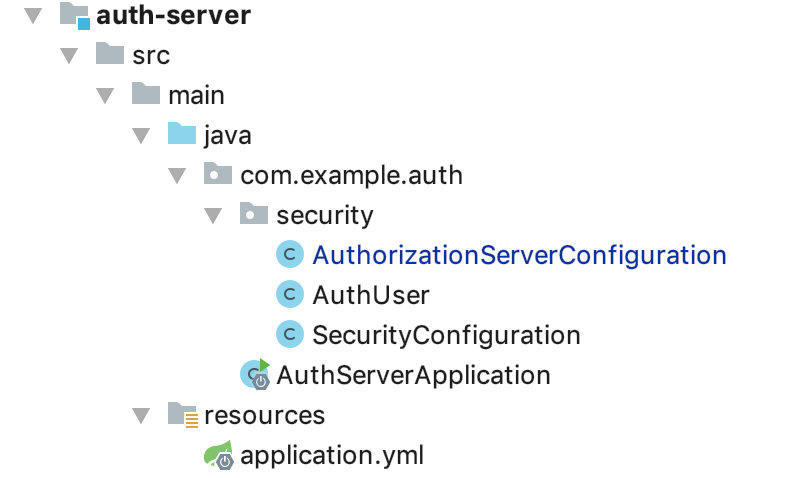This screenshot has width=792, height=478.
Task: Click the security package icon
Action: click(254, 215)
